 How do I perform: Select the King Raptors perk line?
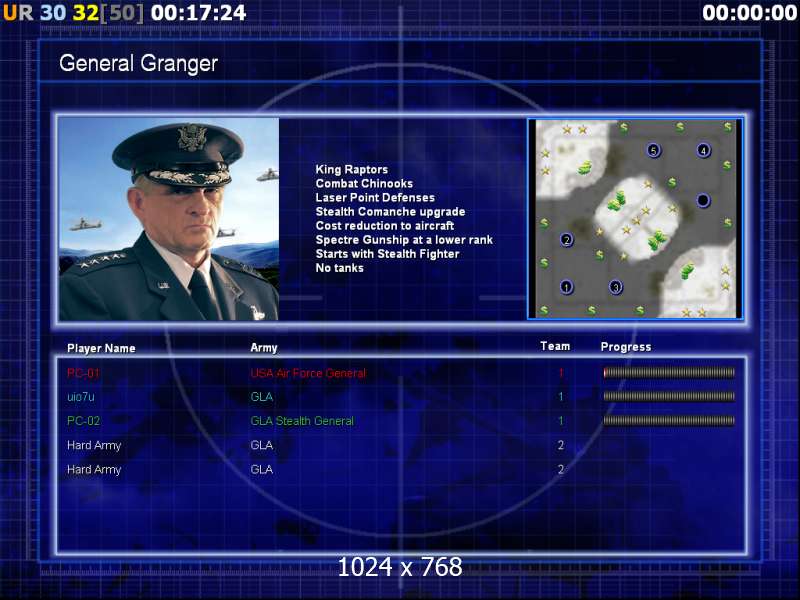[x=352, y=169]
